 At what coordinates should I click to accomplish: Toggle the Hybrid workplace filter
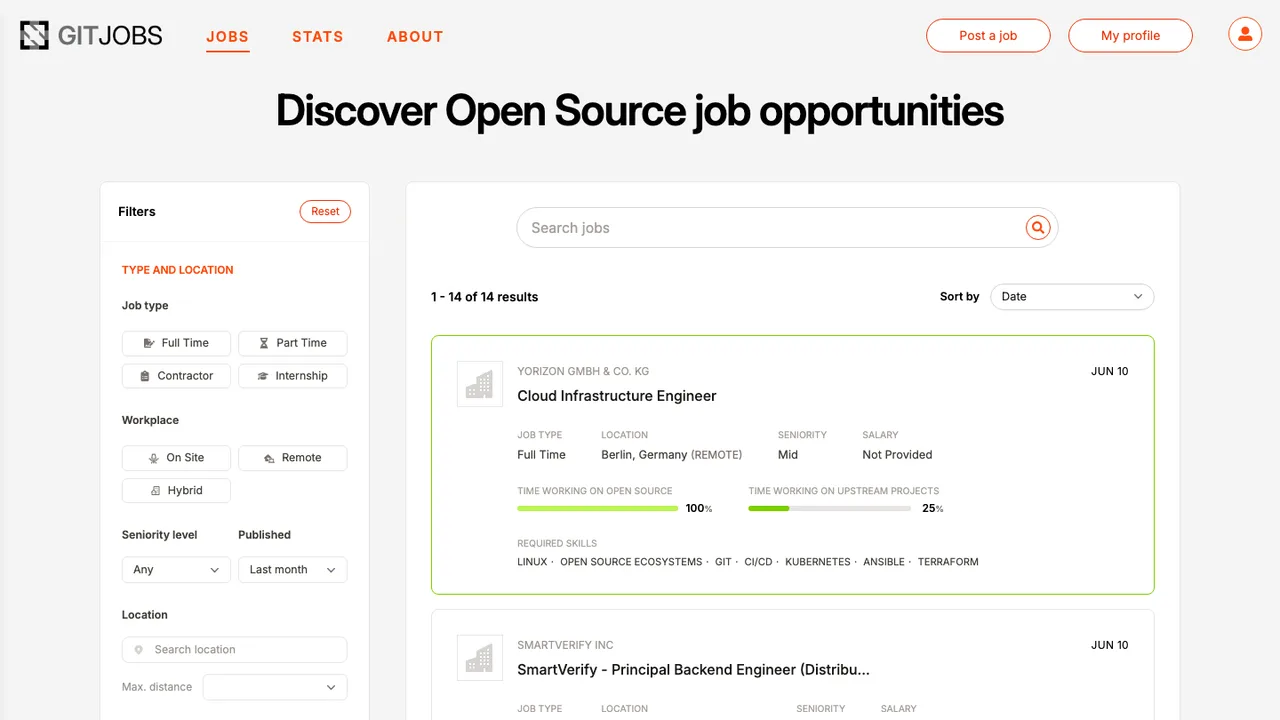[x=176, y=491]
